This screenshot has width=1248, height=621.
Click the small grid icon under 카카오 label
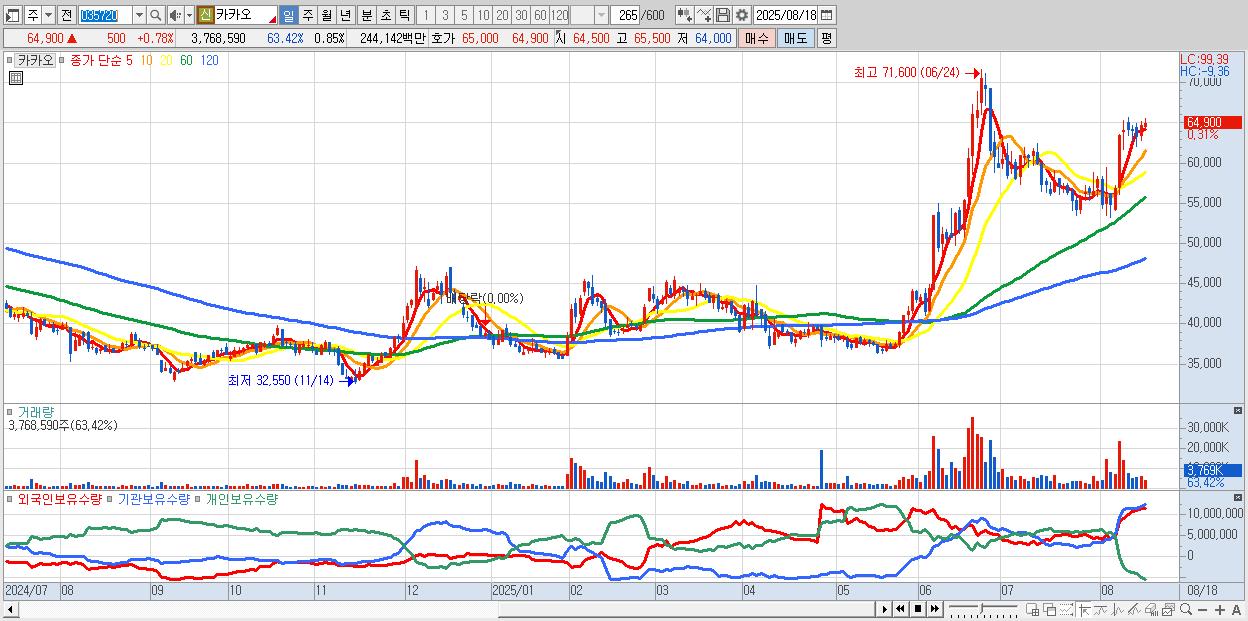click(16, 78)
